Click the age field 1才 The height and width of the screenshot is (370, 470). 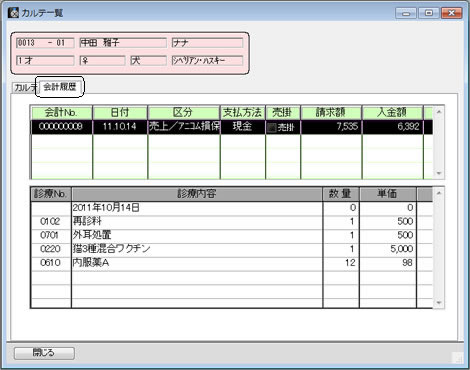point(45,61)
